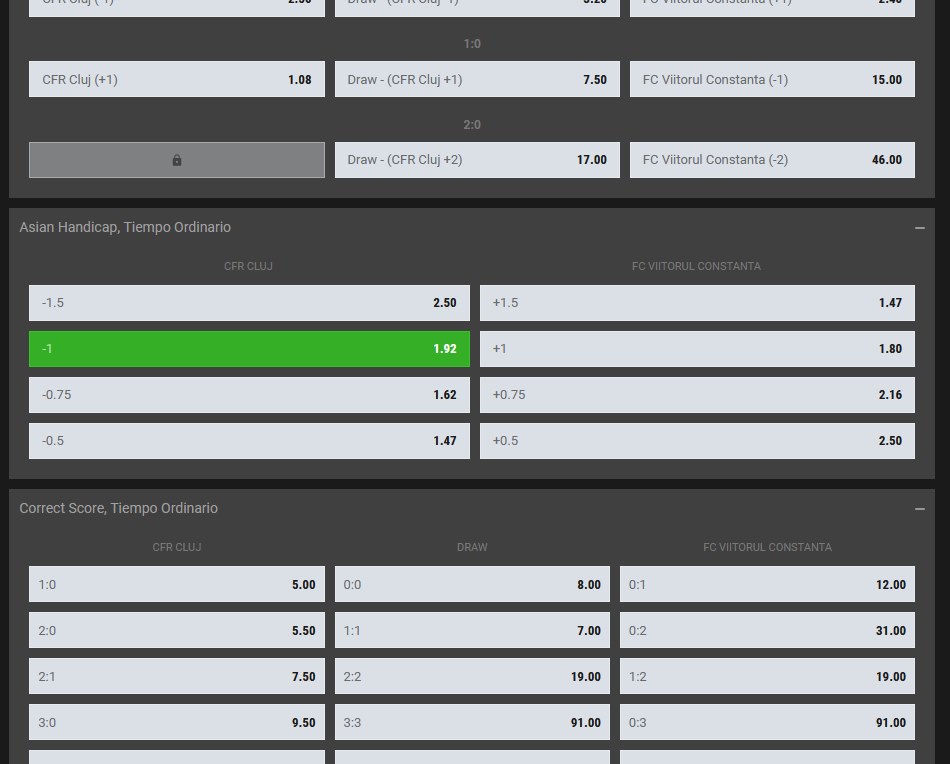The image size is (950, 764).
Task: Bet on 2:1 at odds 7.50
Action: [x=176, y=676]
